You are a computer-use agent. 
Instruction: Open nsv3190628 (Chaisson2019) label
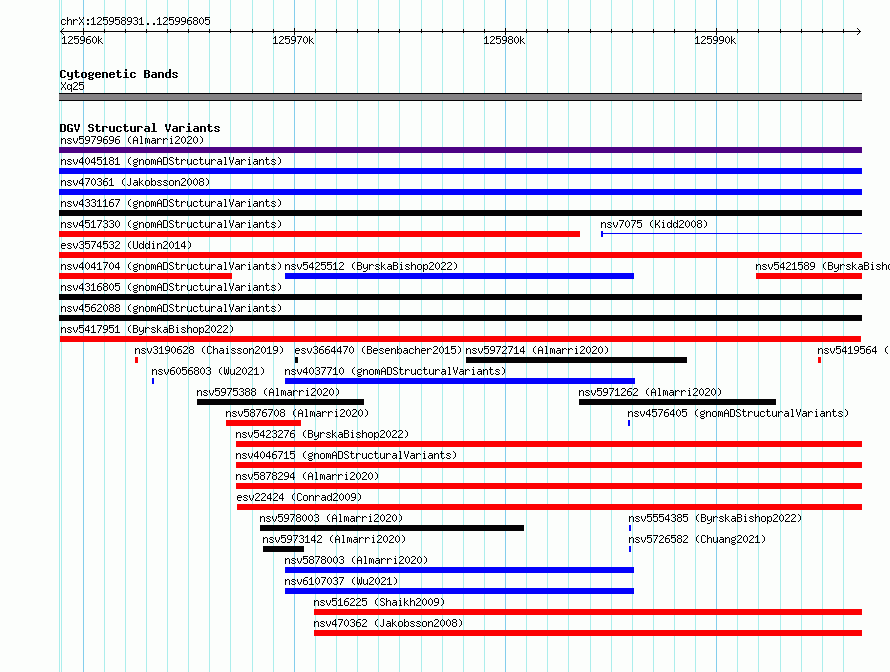(x=209, y=350)
